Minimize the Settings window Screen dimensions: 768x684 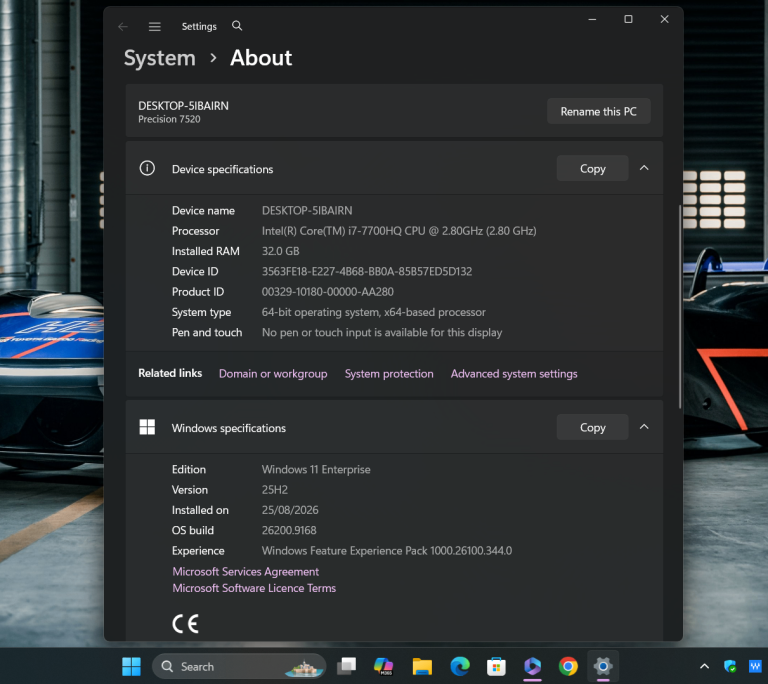[592, 19]
